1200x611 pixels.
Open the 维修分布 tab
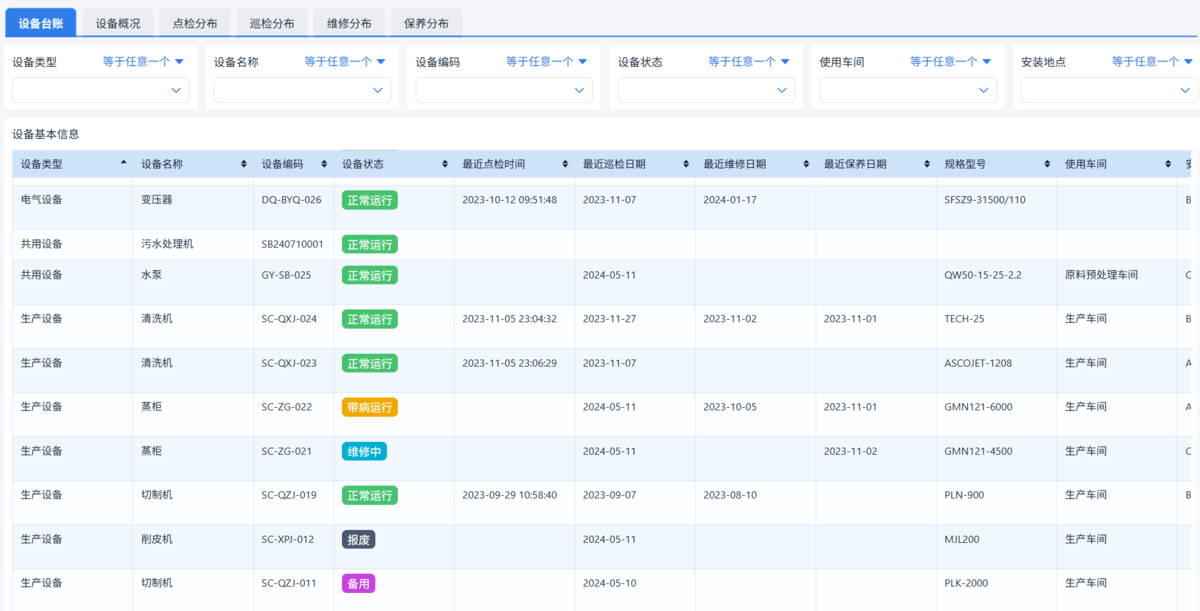pos(349,22)
